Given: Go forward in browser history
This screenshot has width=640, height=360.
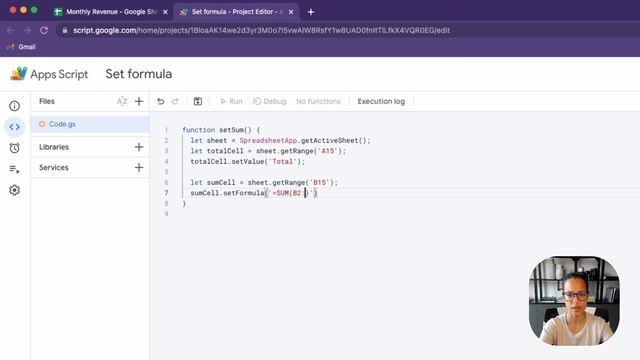Looking at the screenshot, I should click(27, 30).
